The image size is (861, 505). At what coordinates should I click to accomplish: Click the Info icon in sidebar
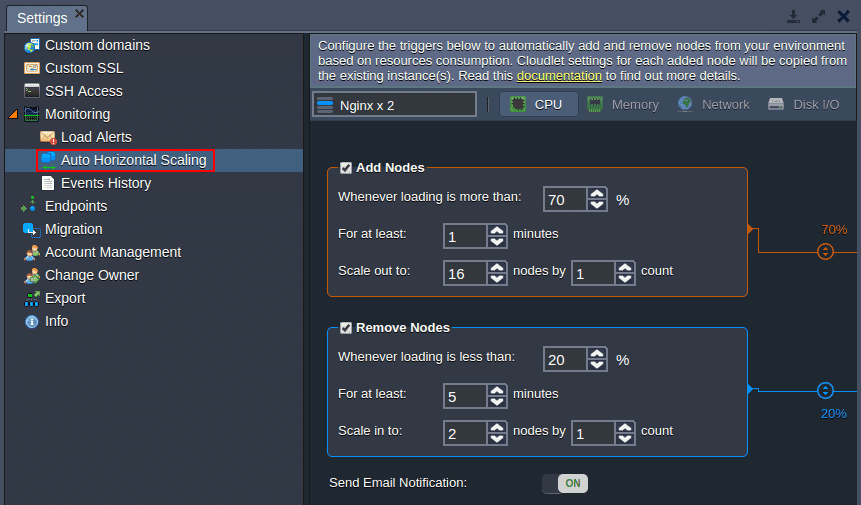pos(32,322)
